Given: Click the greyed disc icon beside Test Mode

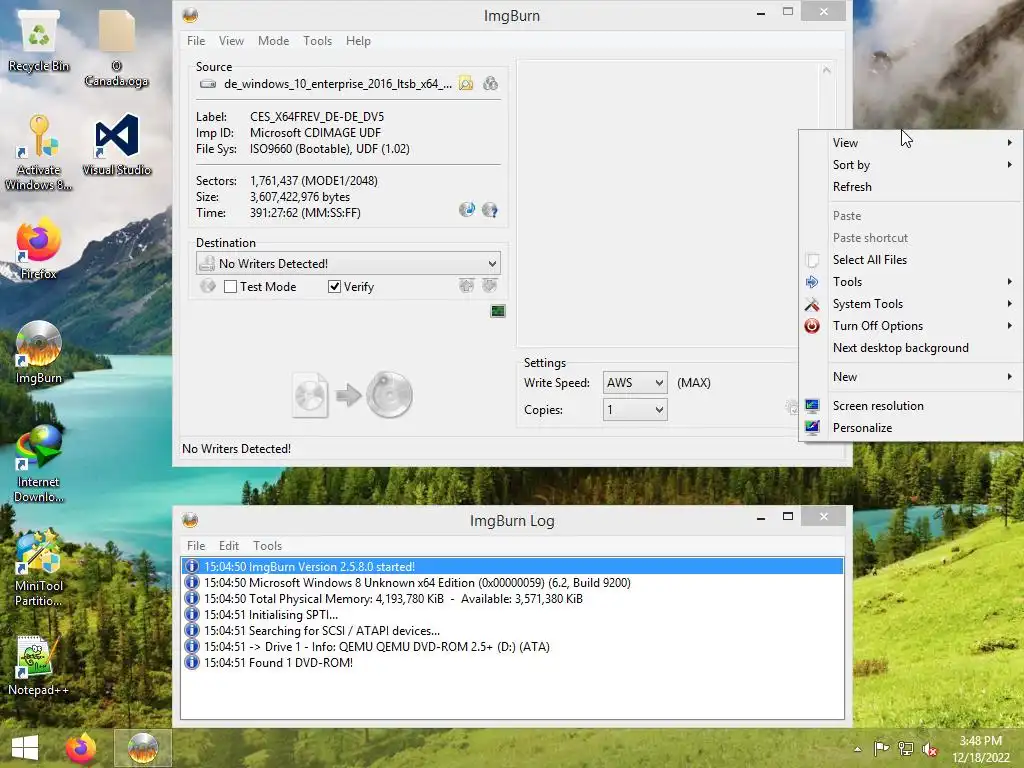Looking at the screenshot, I should tap(208, 286).
